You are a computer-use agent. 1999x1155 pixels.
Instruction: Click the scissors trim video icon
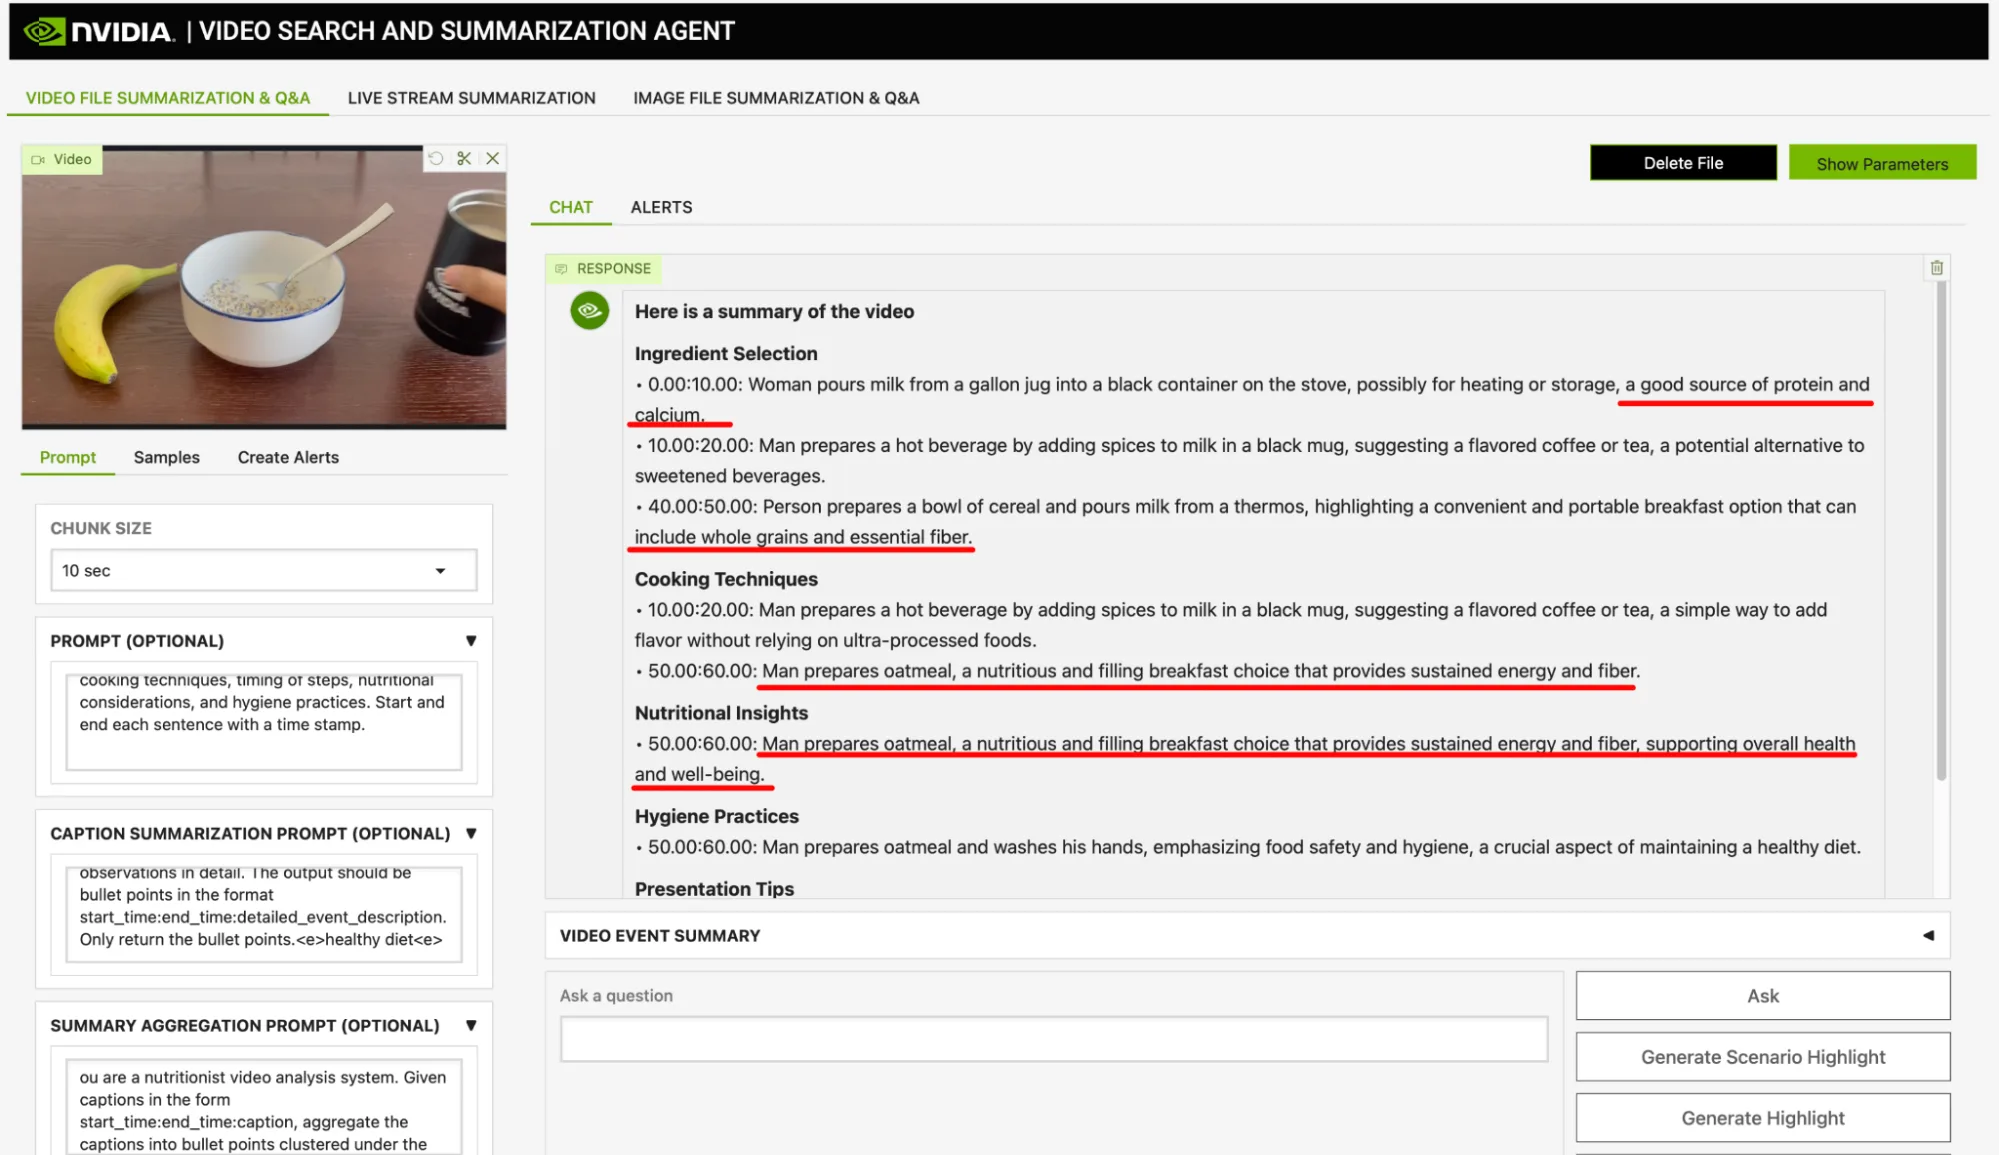(x=464, y=158)
